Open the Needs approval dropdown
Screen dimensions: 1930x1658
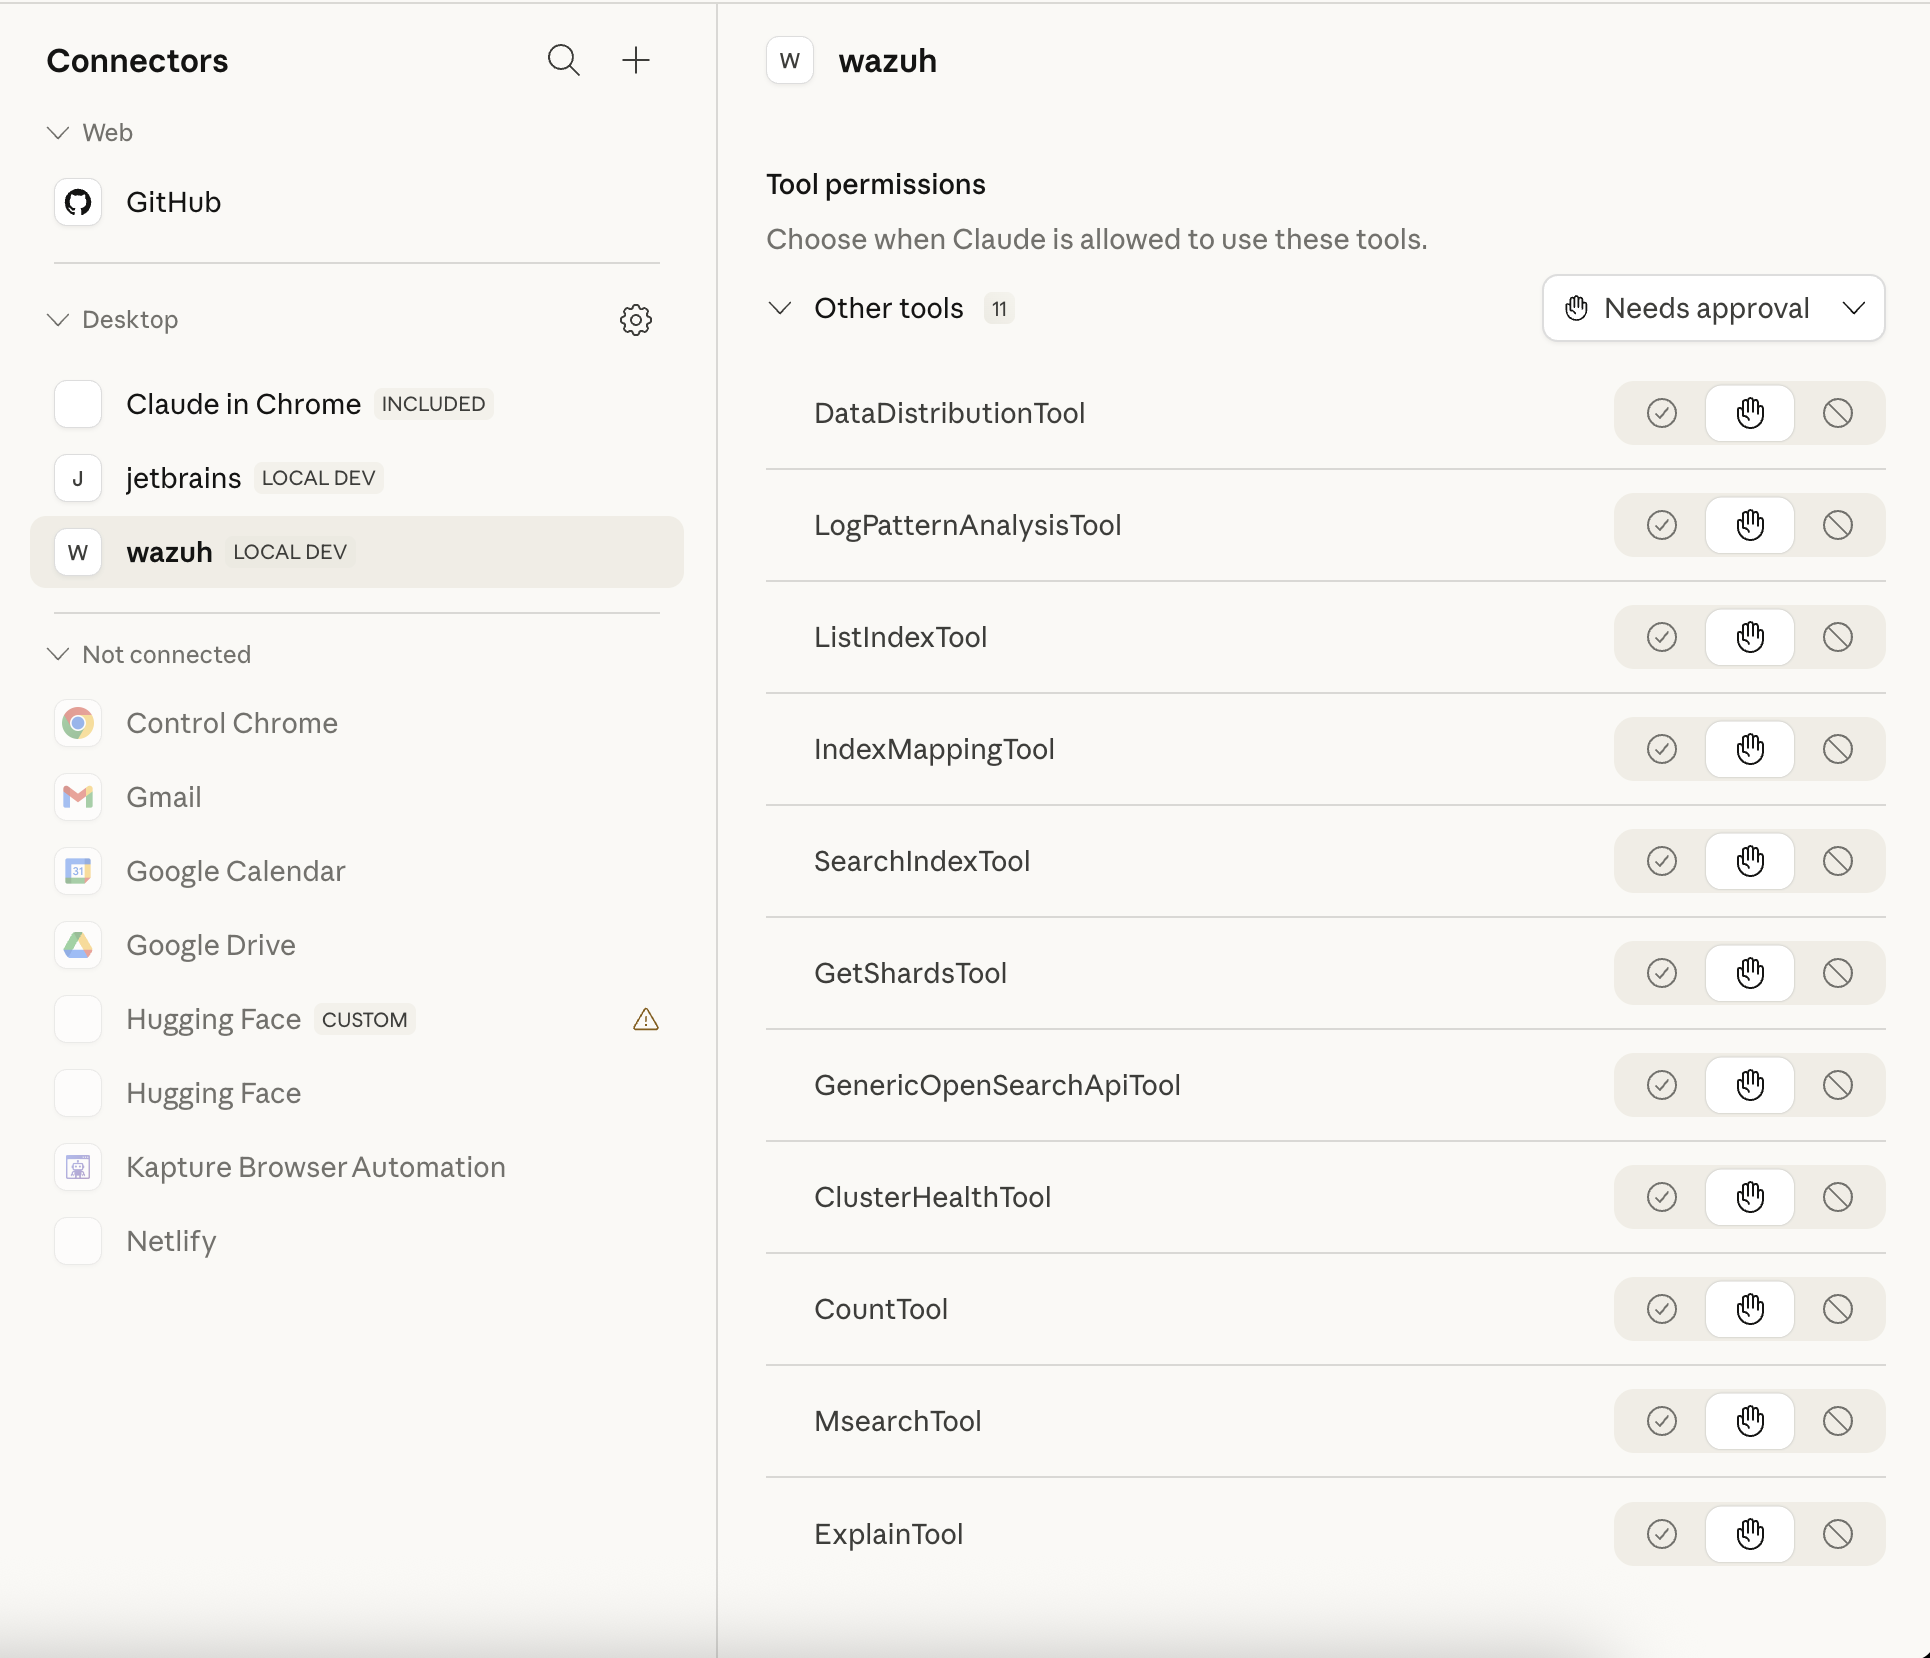coord(1711,308)
